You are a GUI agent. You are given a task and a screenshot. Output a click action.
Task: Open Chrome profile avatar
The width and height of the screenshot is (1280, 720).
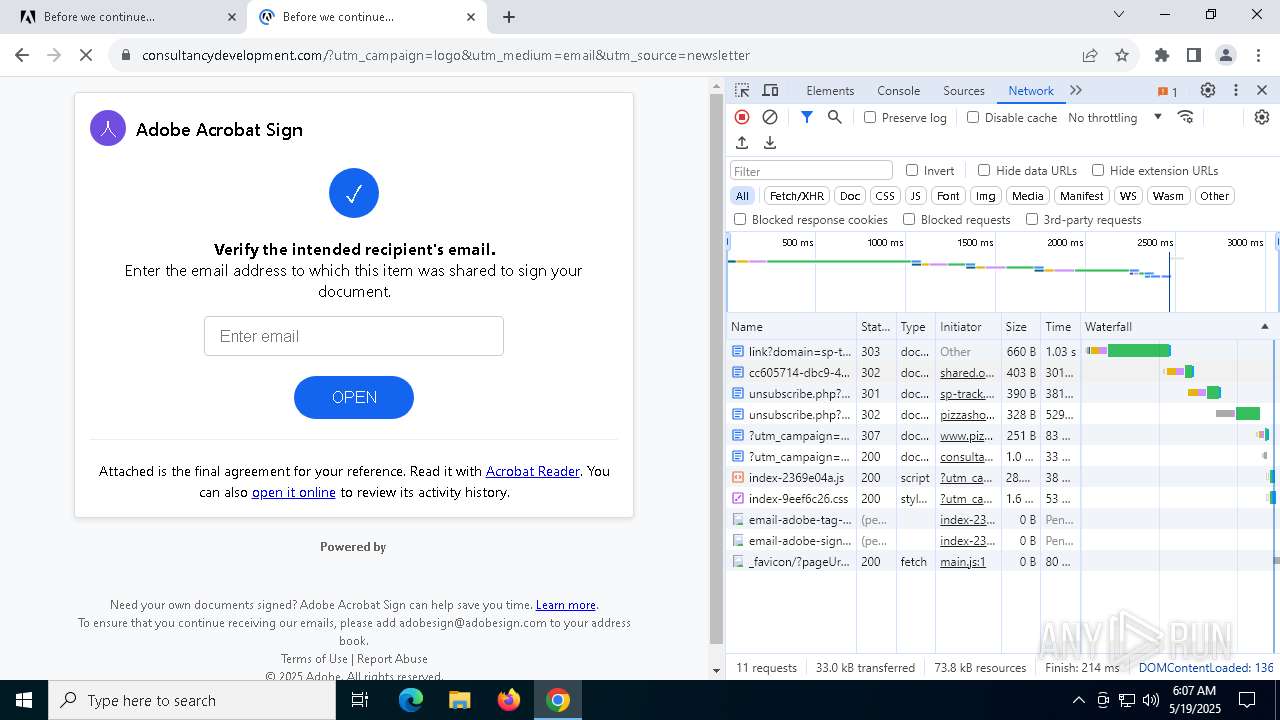tap(1226, 55)
